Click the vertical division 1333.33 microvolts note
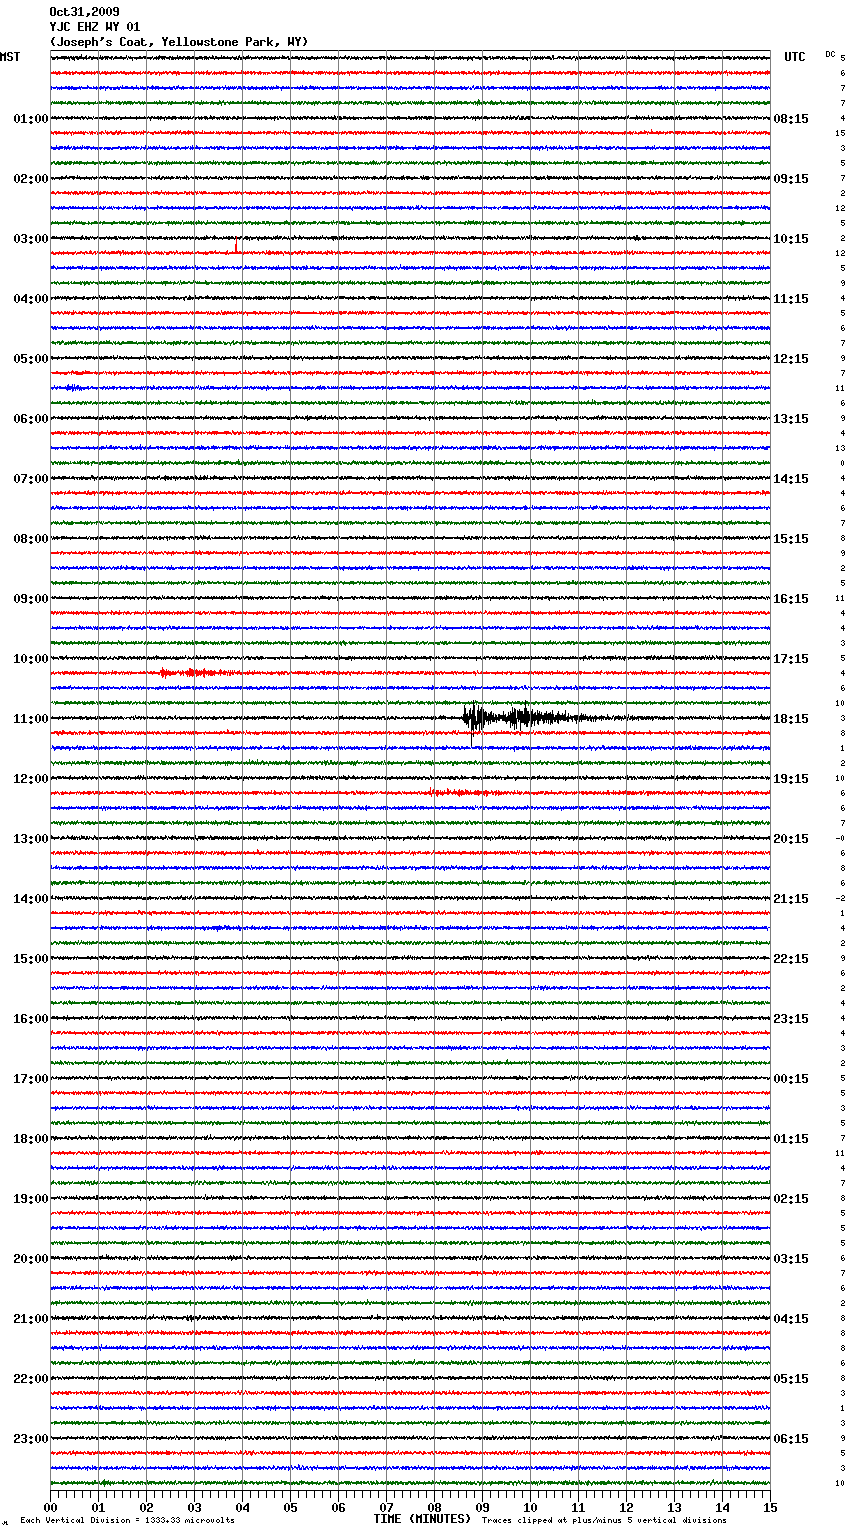The height and width of the screenshot is (1534, 850). click(127, 1521)
